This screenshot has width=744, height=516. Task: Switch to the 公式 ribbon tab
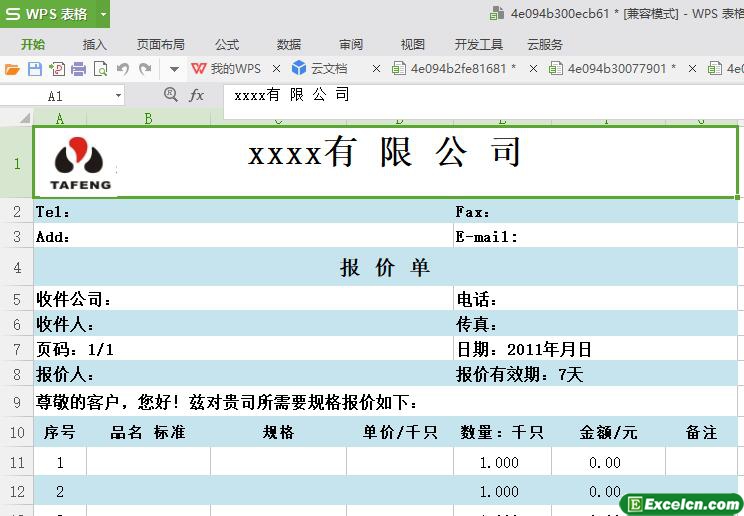(227, 44)
